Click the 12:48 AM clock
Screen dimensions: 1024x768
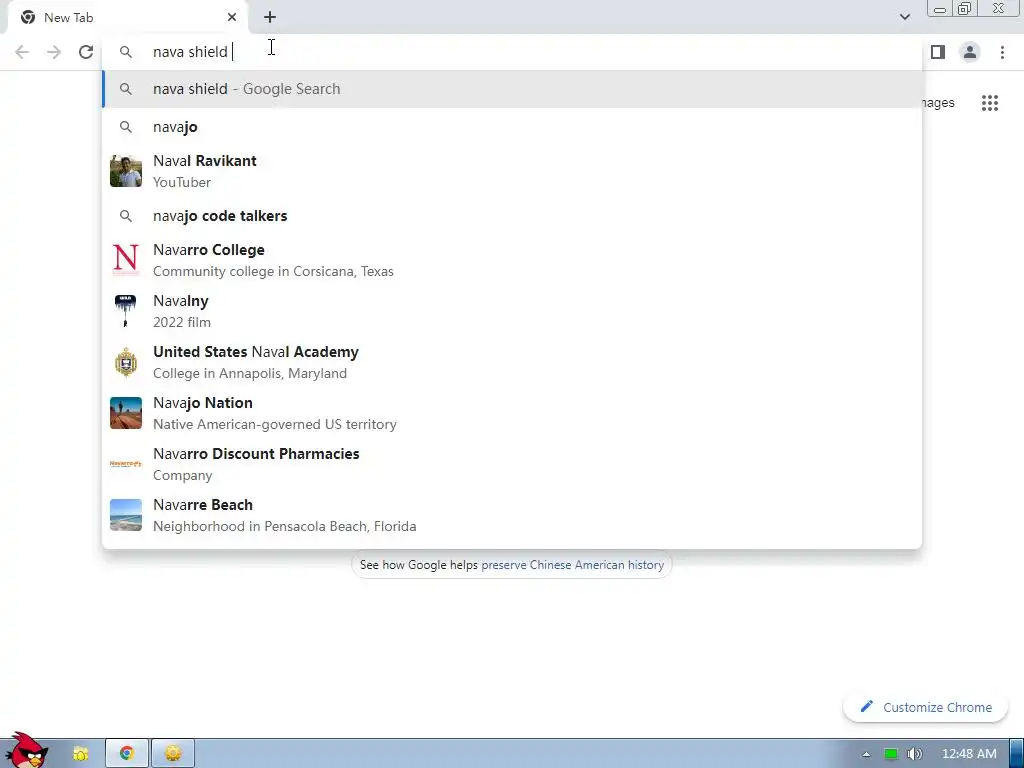[x=969, y=754]
